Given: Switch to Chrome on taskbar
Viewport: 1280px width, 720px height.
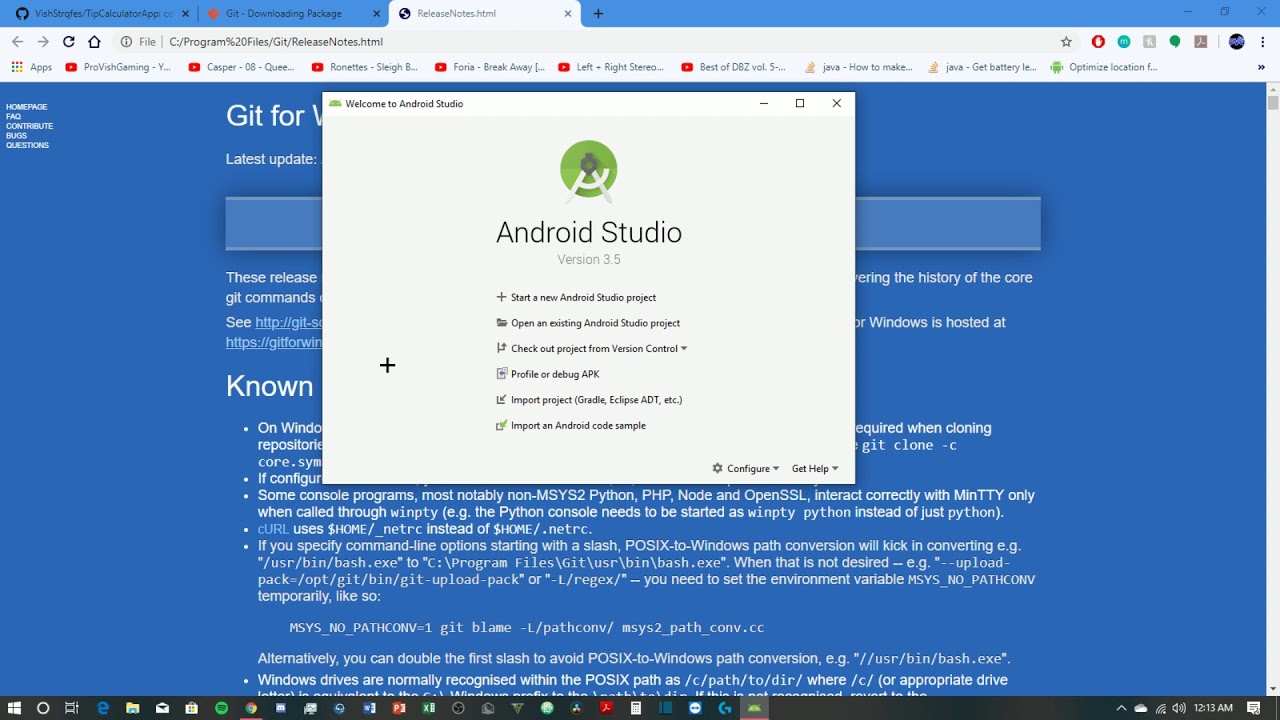Looking at the screenshot, I should point(251,708).
